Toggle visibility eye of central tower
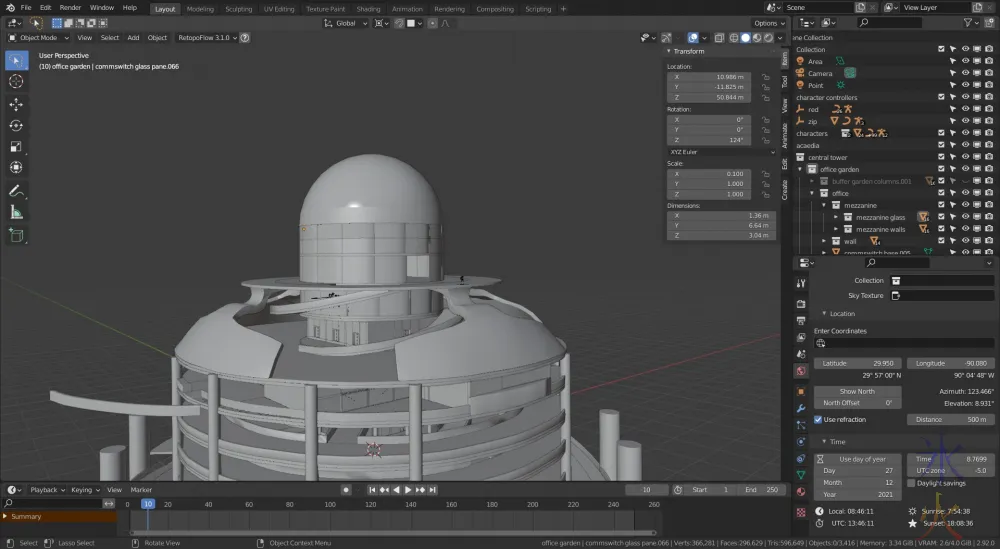The height and width of the screenshot is (549, 1000). [x=965, y=157]
